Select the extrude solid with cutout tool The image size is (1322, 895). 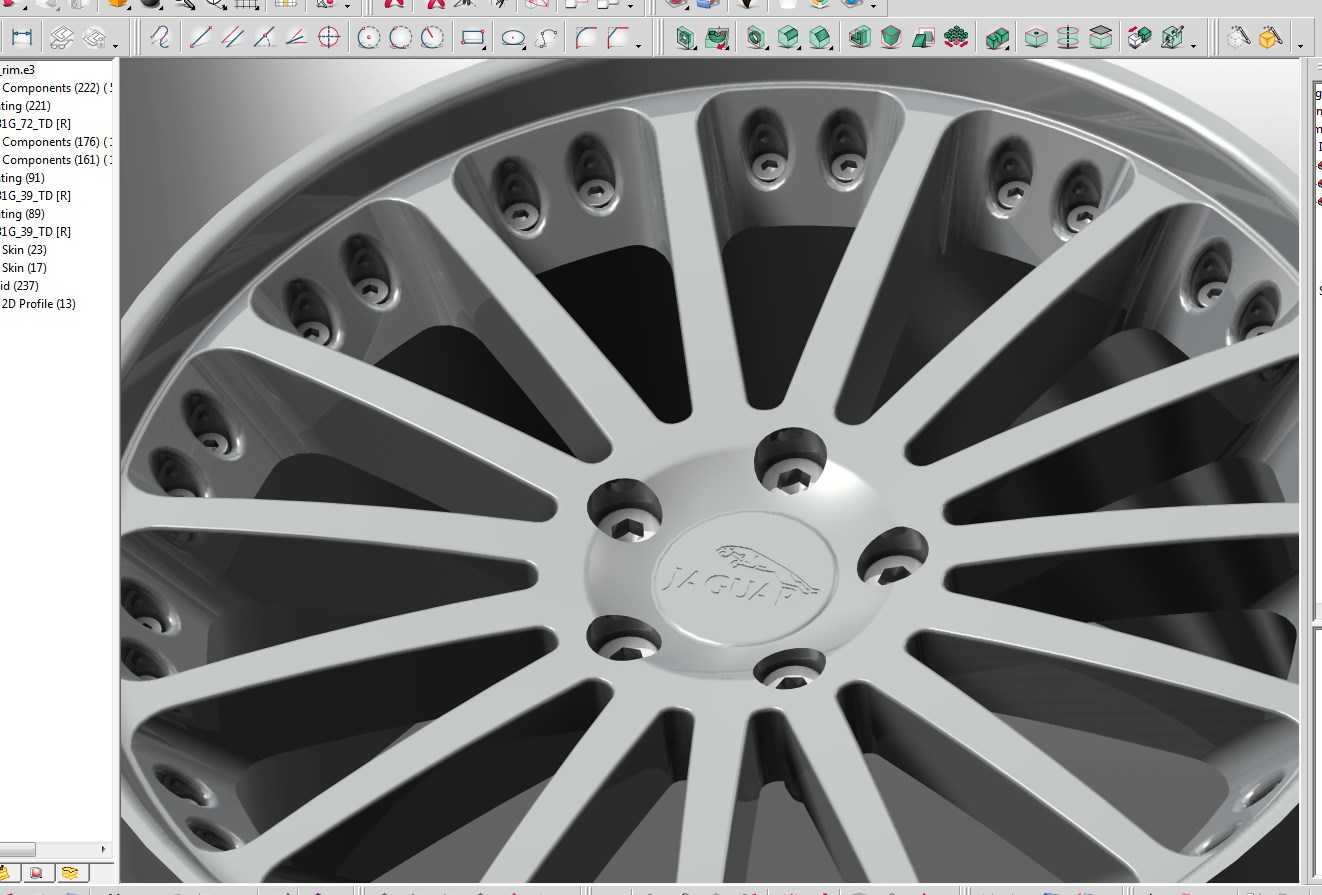click(686, 39)
